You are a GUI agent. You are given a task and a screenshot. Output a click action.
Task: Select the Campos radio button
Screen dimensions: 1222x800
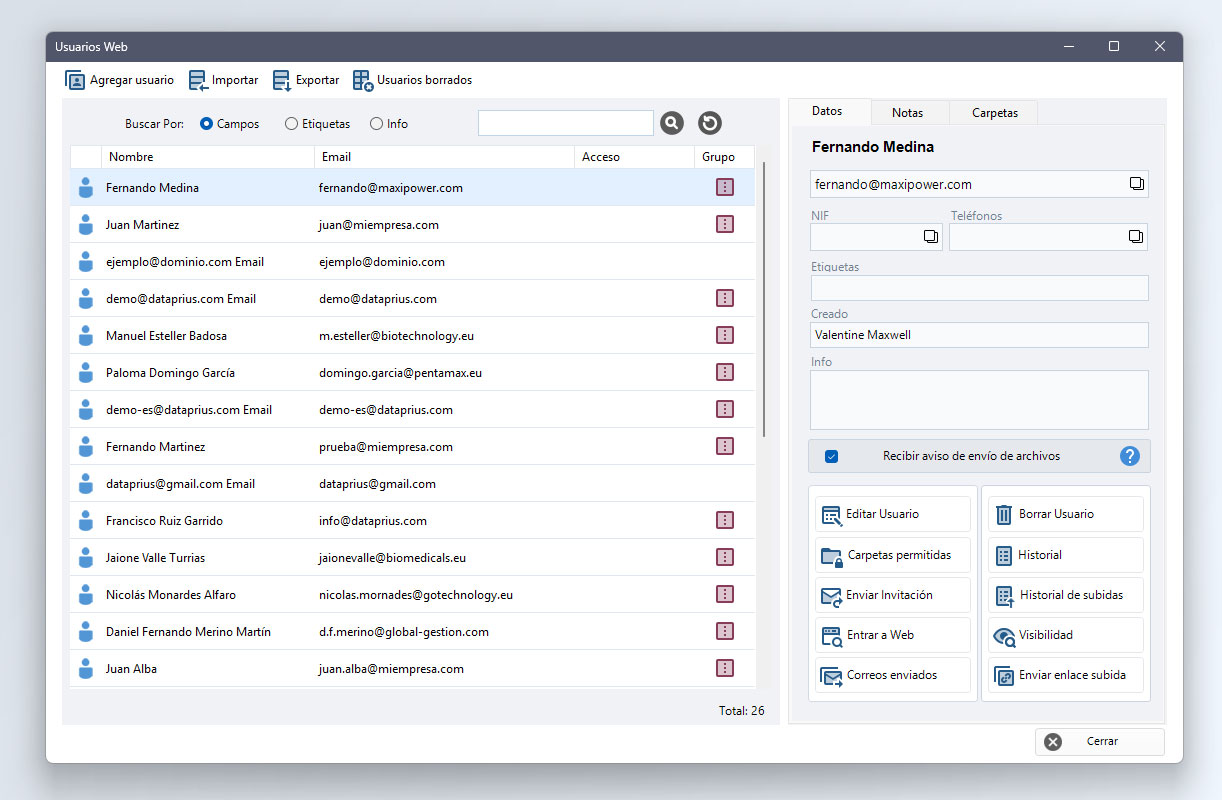pos(206,124)
